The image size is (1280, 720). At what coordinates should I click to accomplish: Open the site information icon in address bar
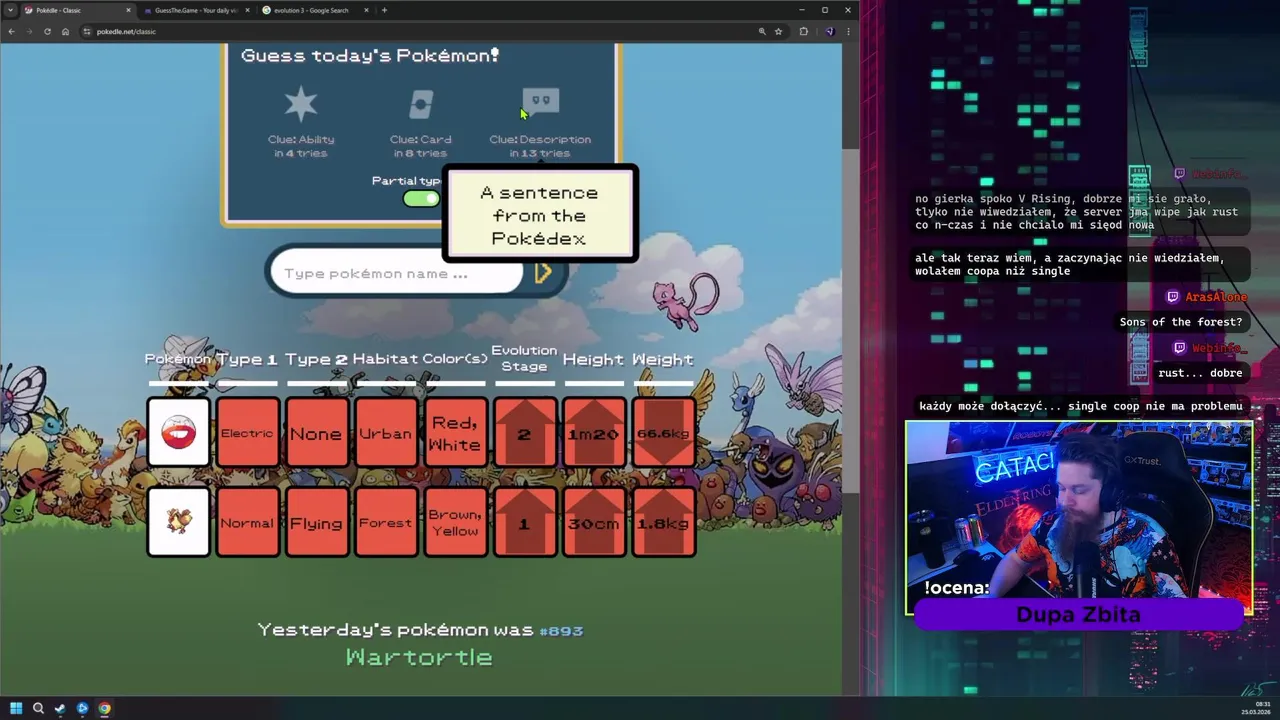(x=87, y=31)
